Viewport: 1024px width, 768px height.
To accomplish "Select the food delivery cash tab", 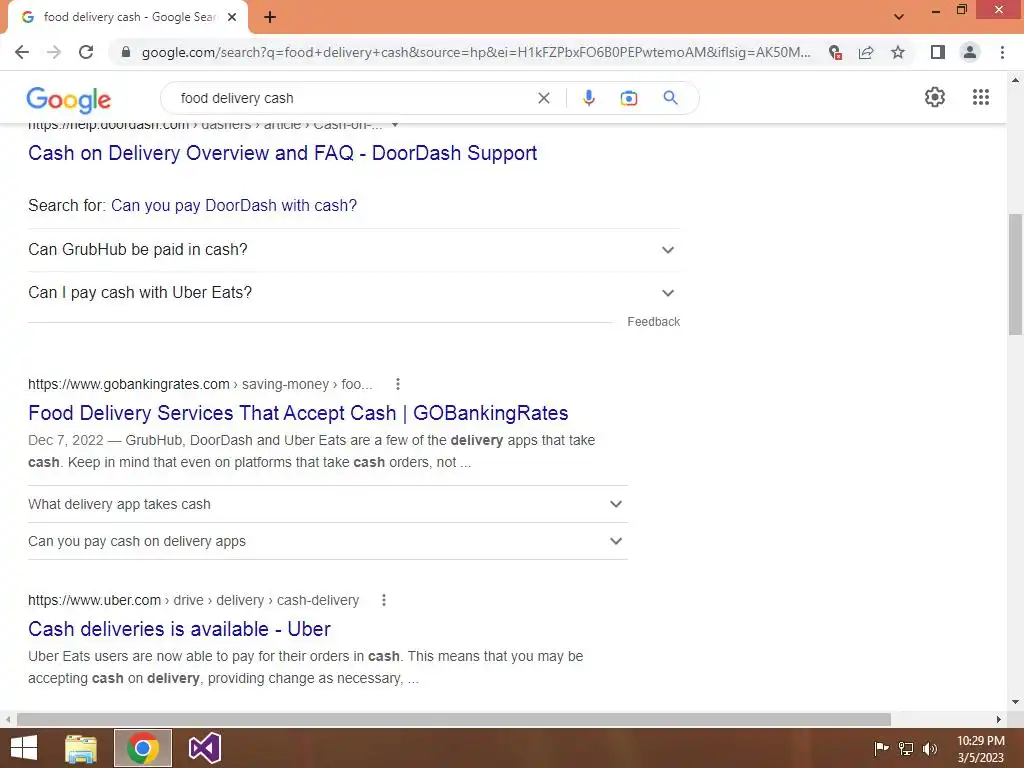I will 129,18.
